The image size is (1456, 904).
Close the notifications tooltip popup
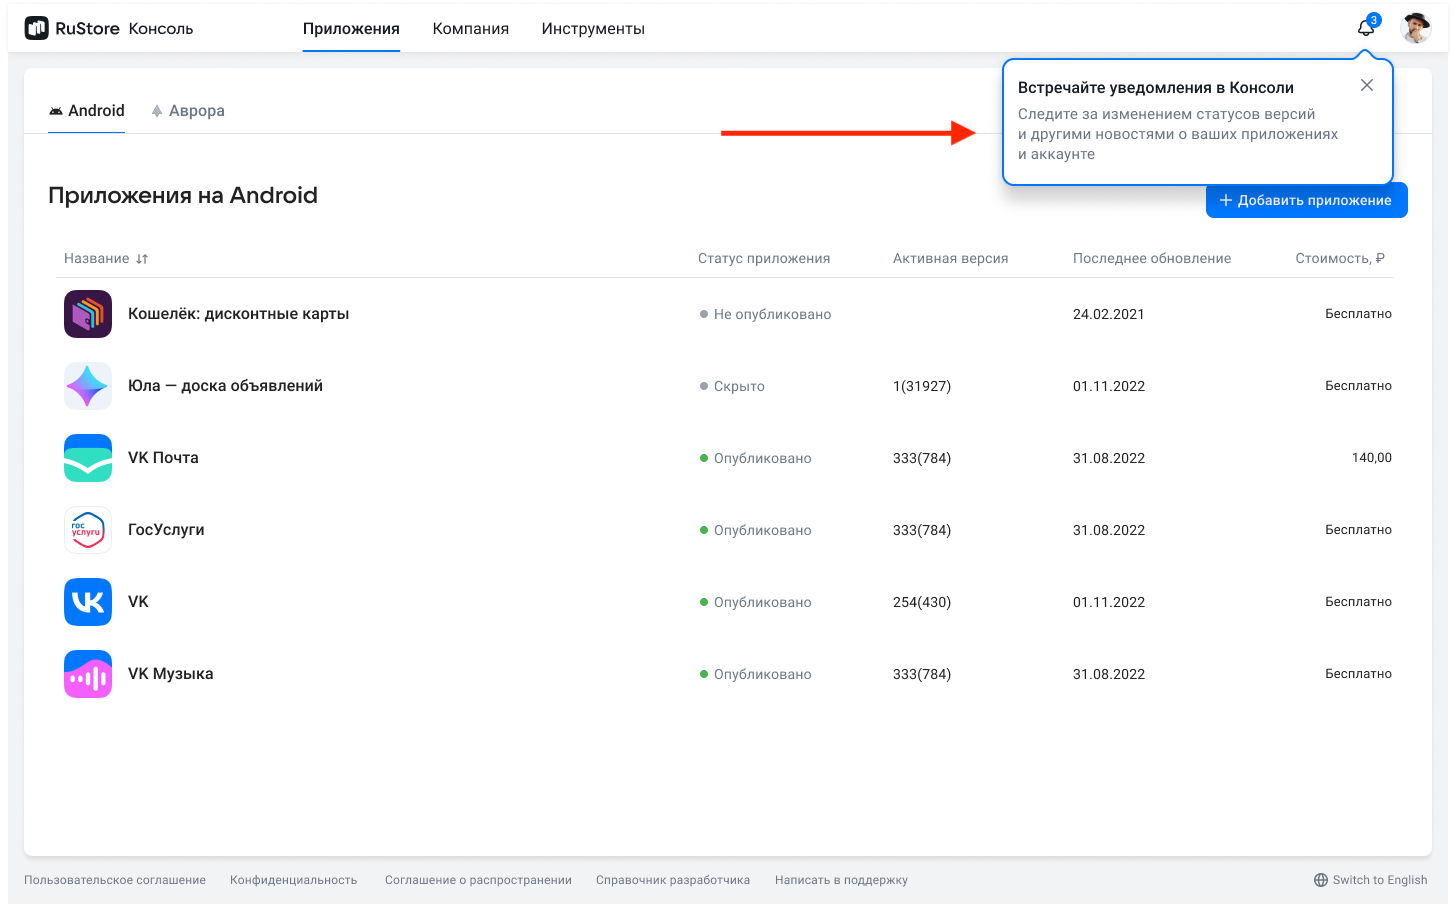click(x=1367, y=86)
